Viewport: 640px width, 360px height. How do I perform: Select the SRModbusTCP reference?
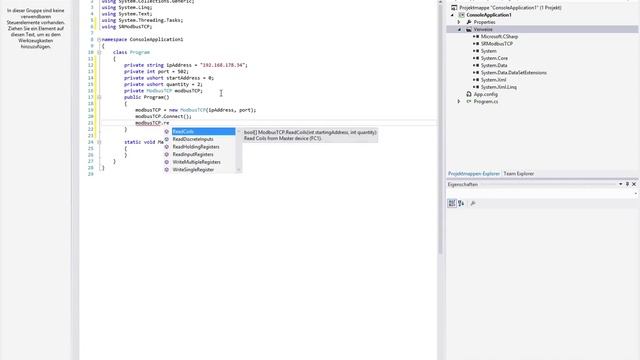tap(497, 44)
